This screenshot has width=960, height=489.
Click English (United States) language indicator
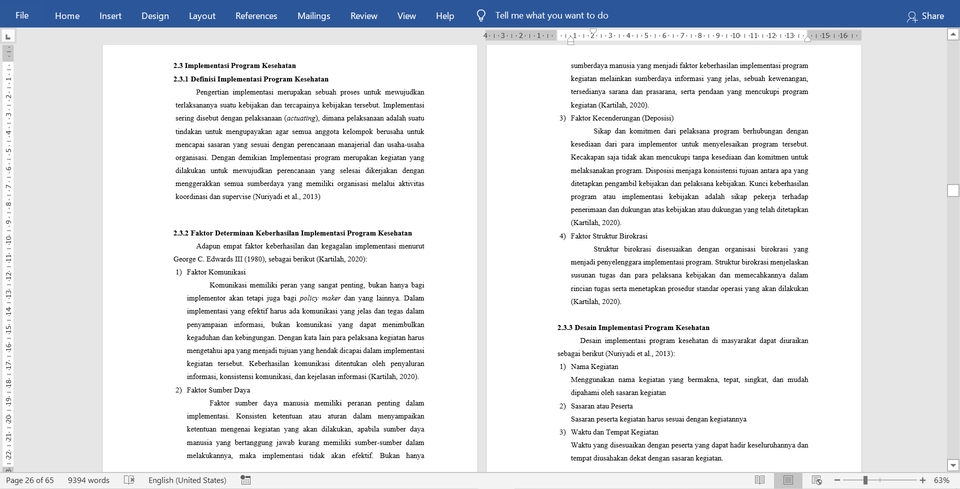click(x=187, y=480)
